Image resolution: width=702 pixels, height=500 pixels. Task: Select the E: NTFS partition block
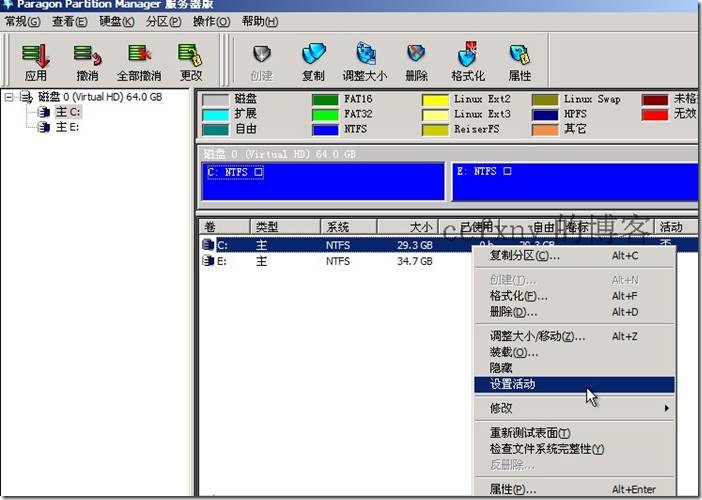point(575,181)
